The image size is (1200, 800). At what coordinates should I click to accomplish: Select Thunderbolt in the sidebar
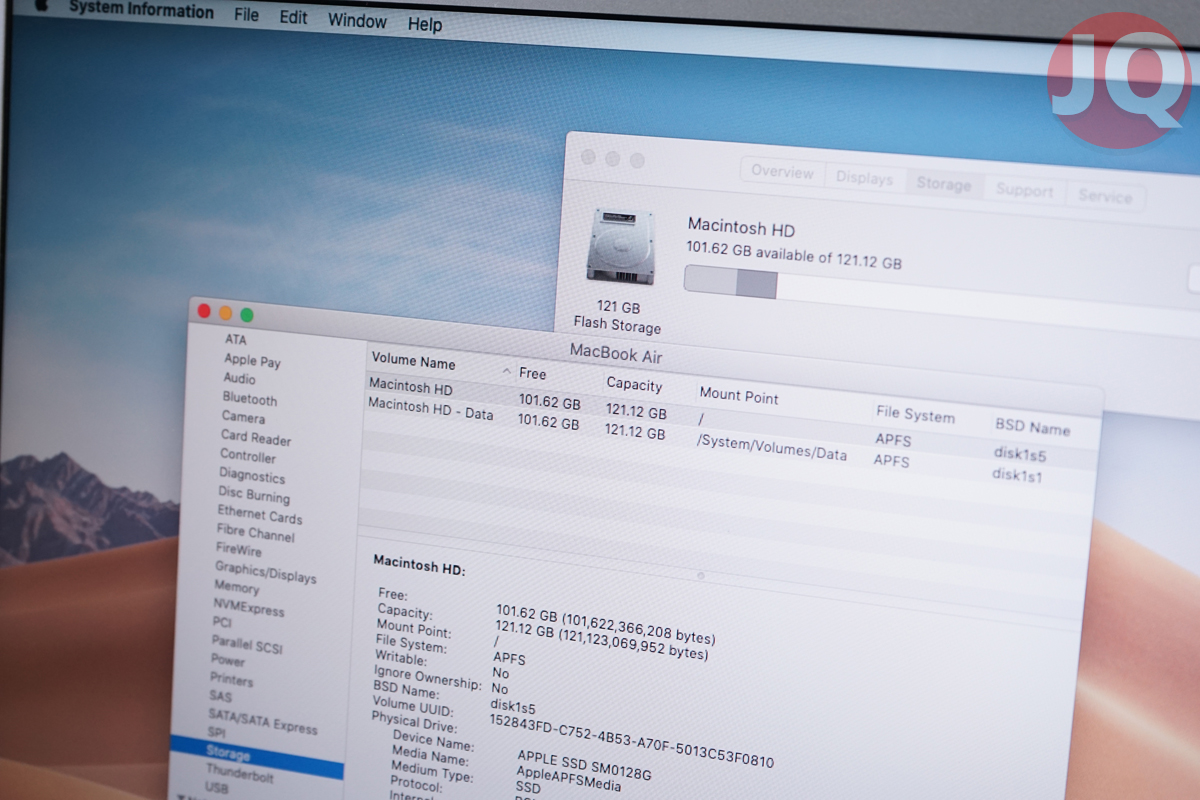click(240, 773)
